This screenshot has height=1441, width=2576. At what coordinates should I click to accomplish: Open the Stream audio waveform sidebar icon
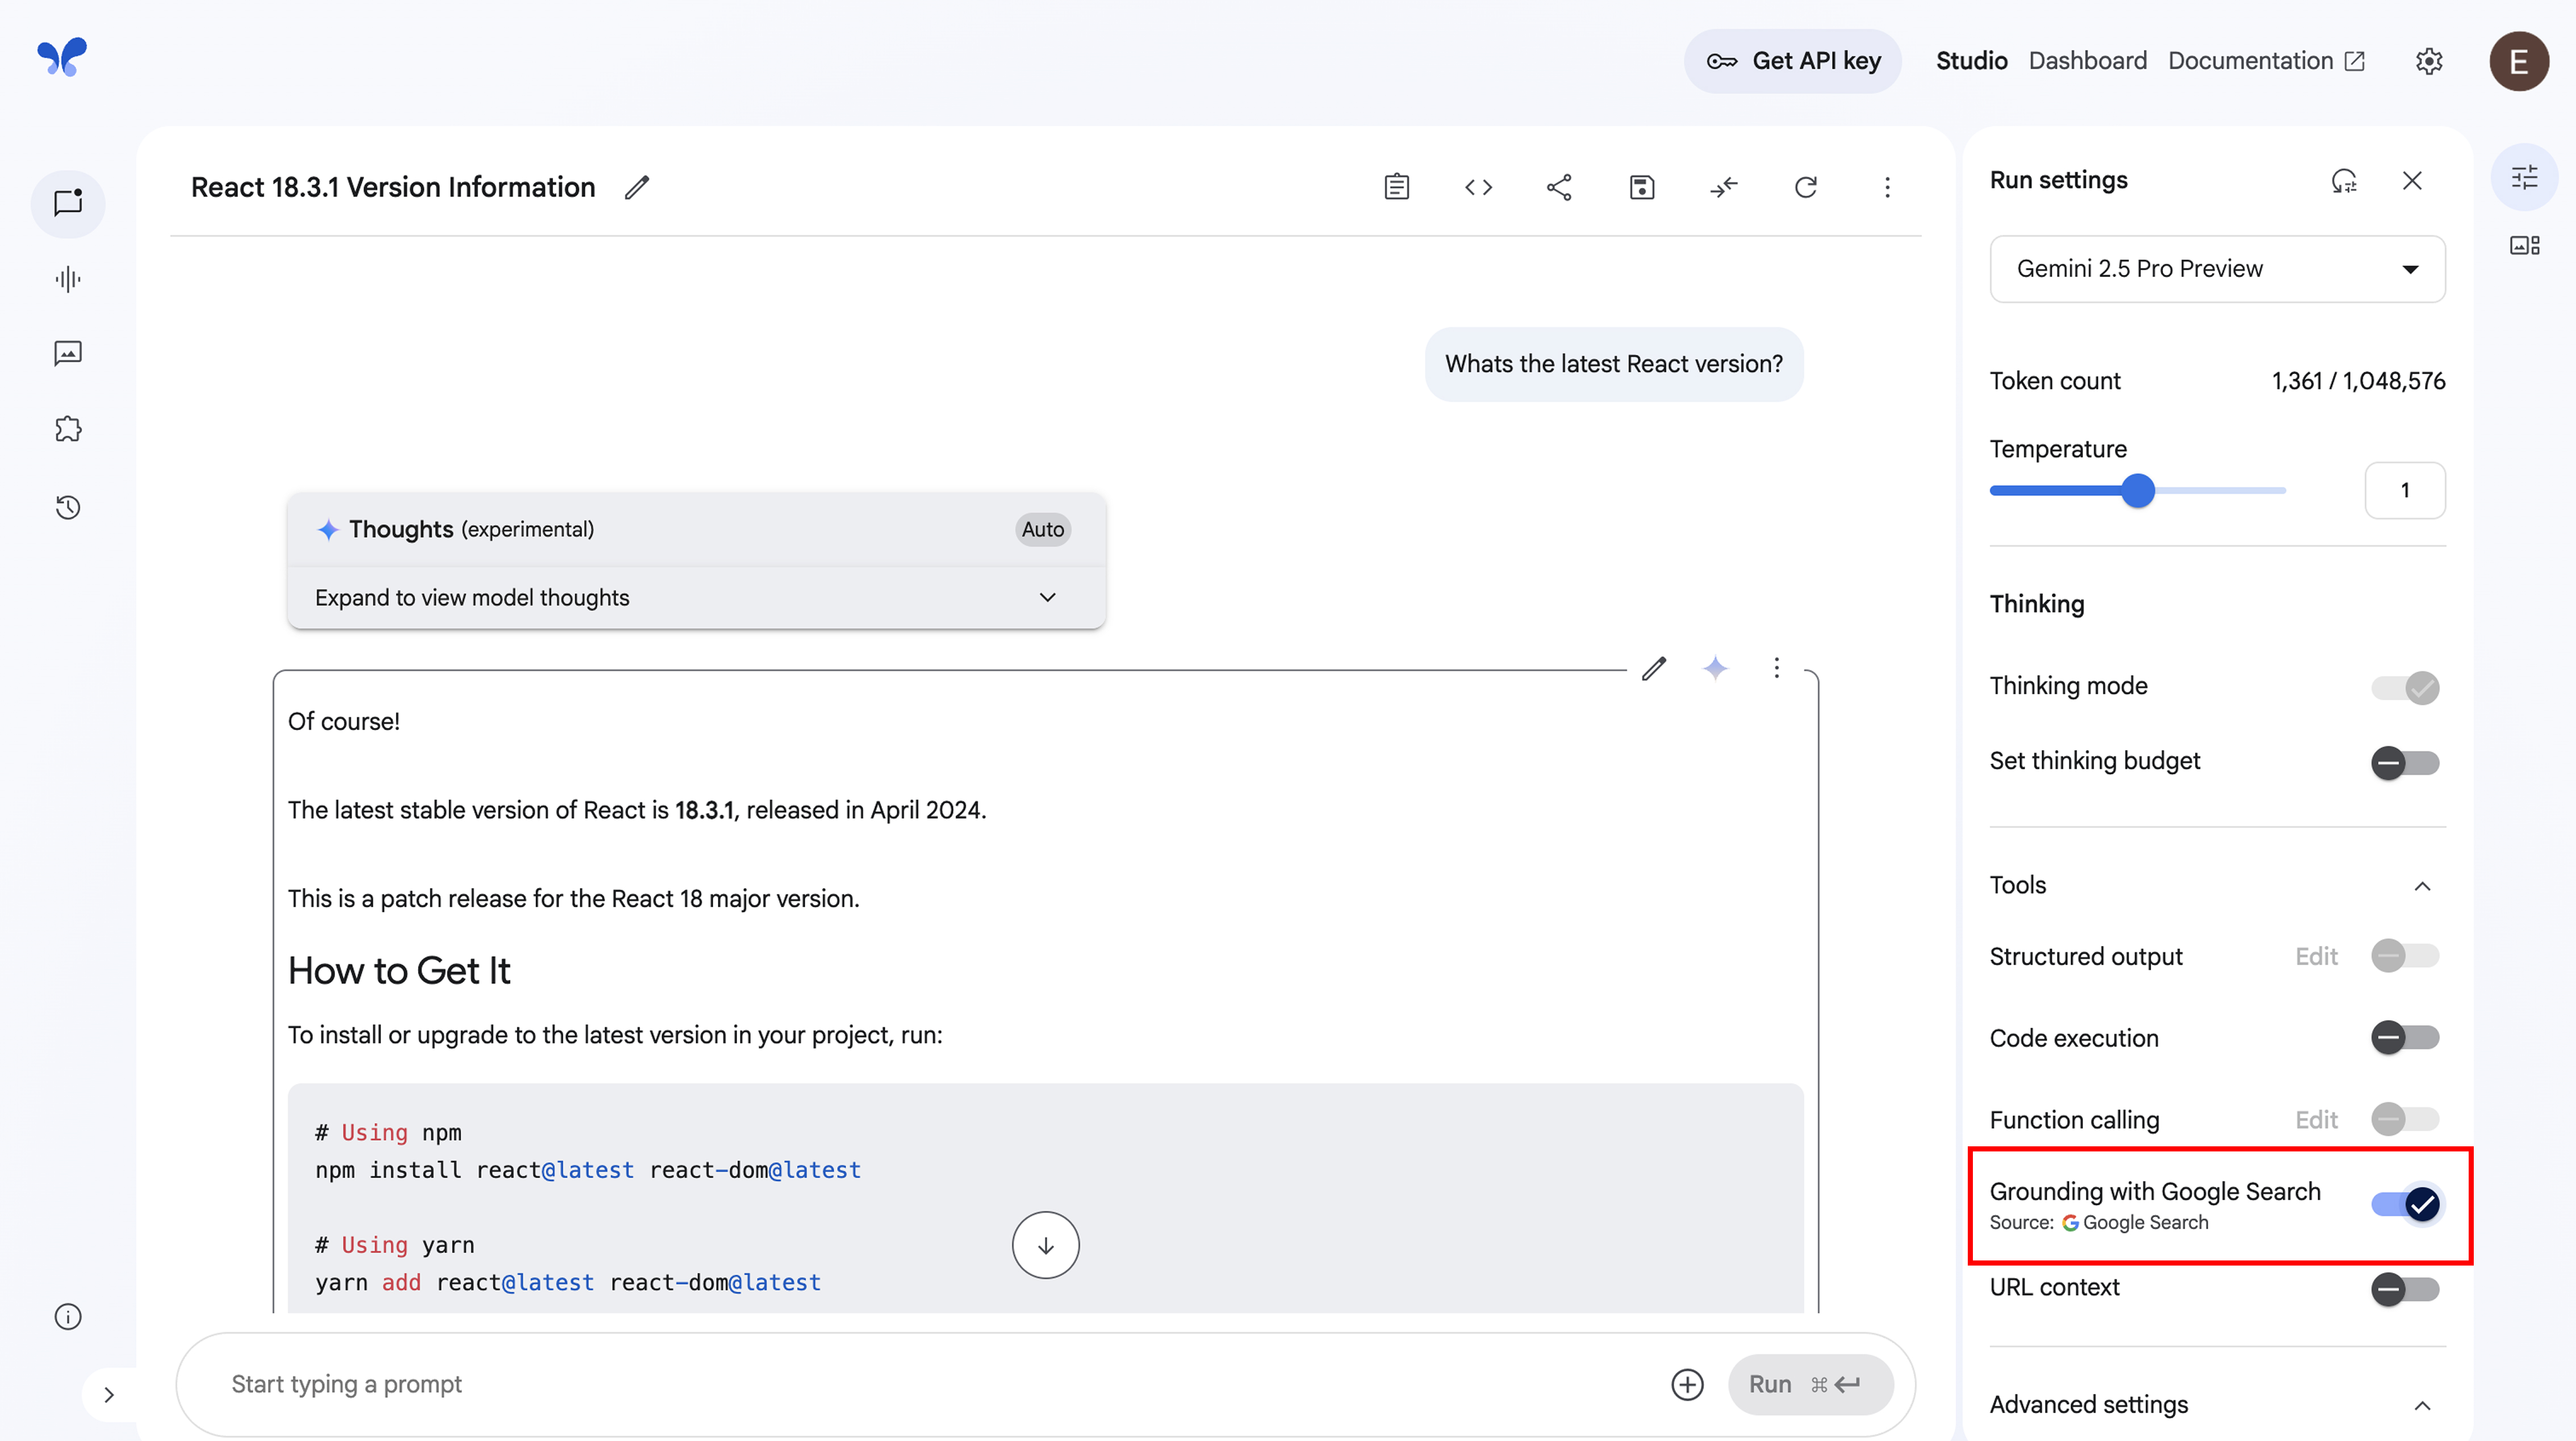click(68, 279)
